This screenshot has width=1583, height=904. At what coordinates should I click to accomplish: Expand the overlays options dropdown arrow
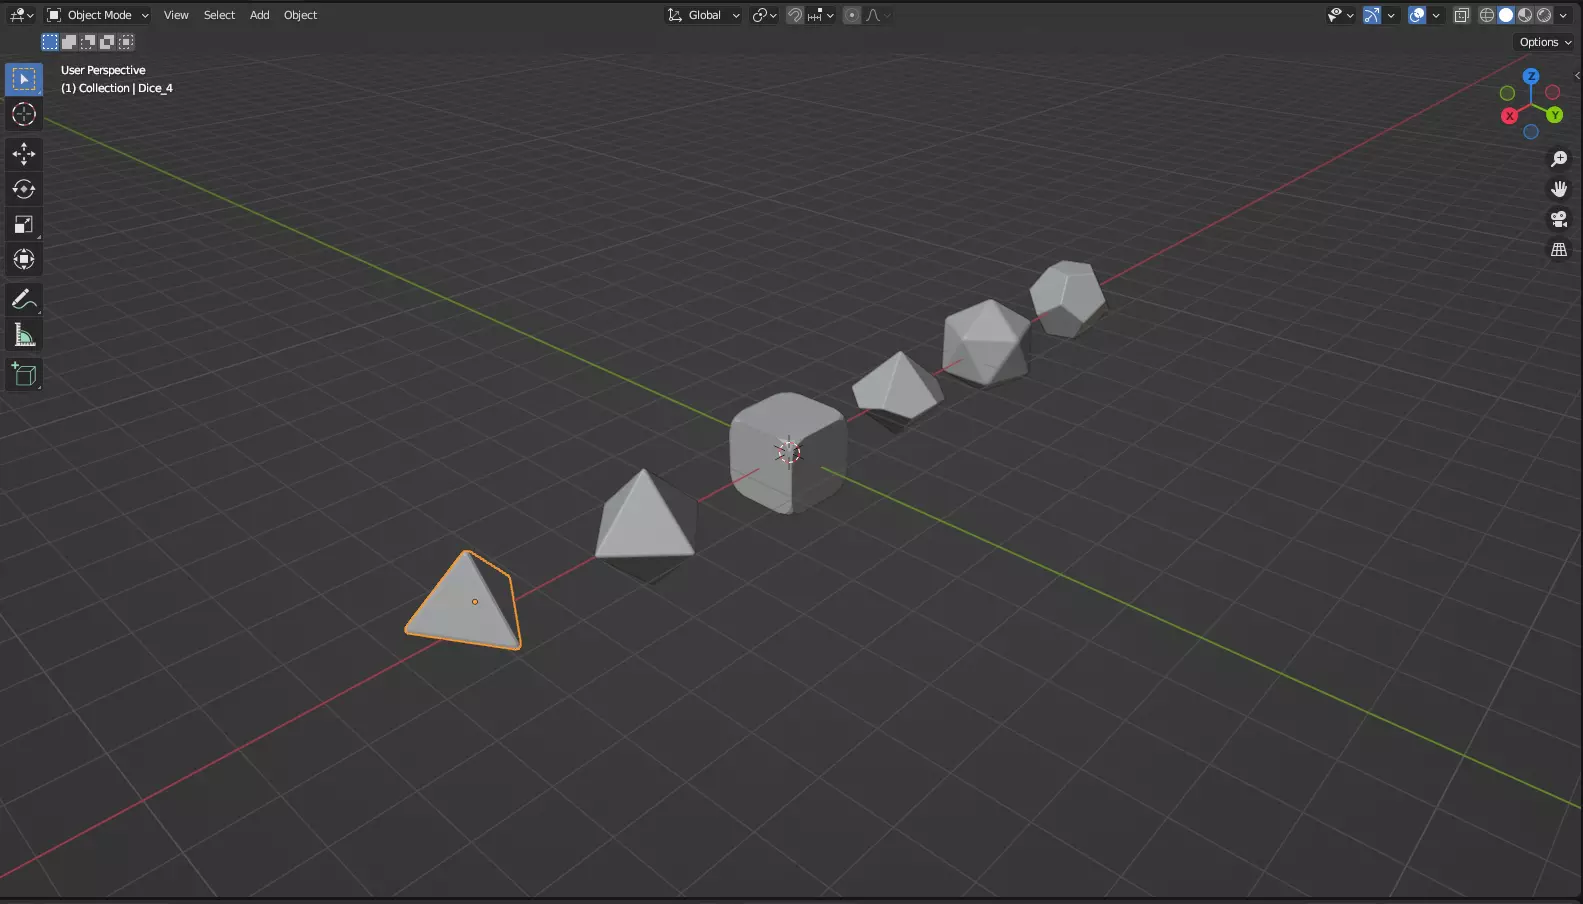[x=1436, y=15]
